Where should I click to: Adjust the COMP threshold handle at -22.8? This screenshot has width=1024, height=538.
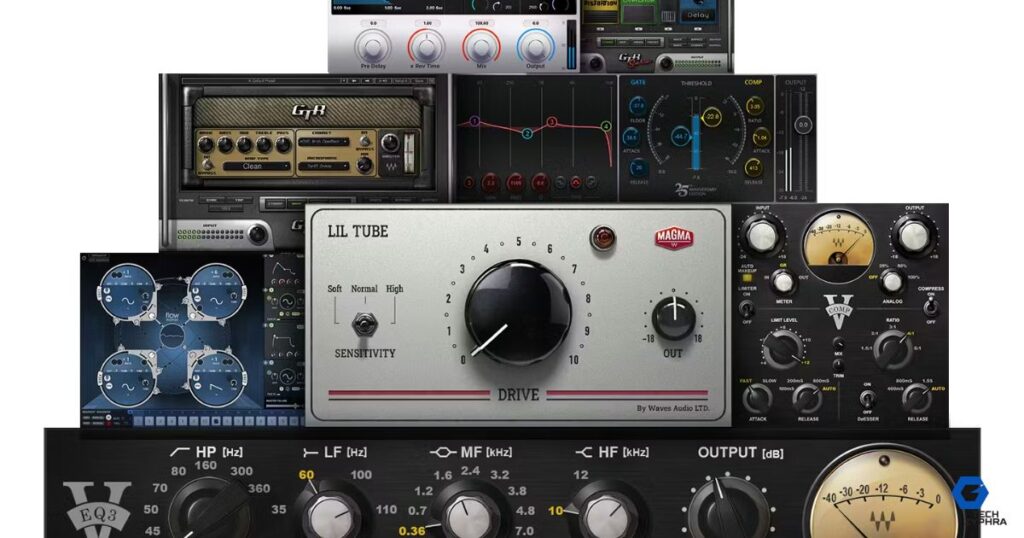711,118
